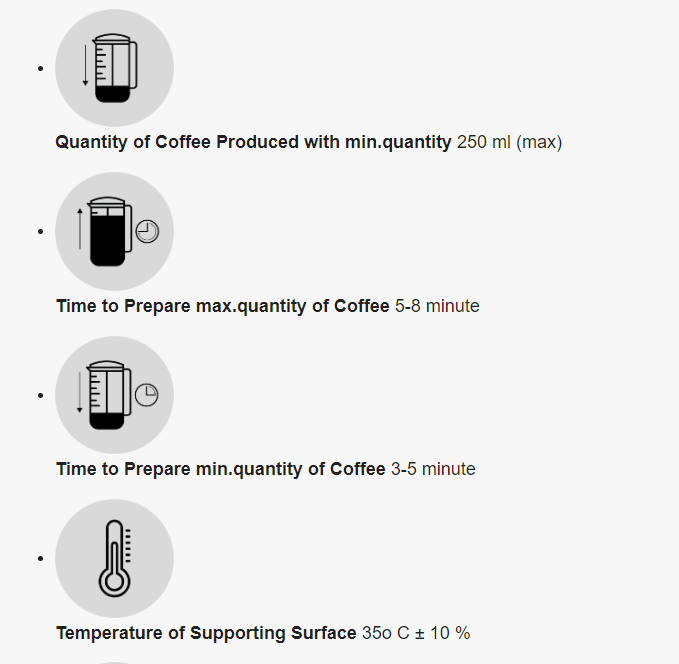Click the clock beside the low-filled coffee pot
Screen dimensions: 679x664
click(146, 395)
